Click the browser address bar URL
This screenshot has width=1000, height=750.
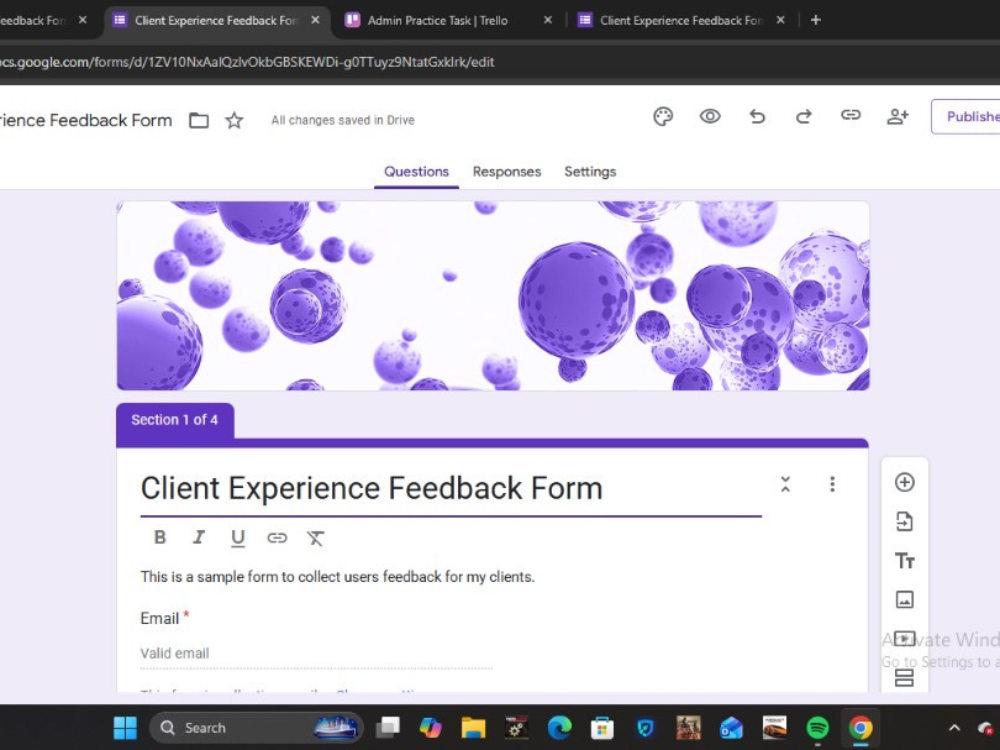[x=247, y=62]
